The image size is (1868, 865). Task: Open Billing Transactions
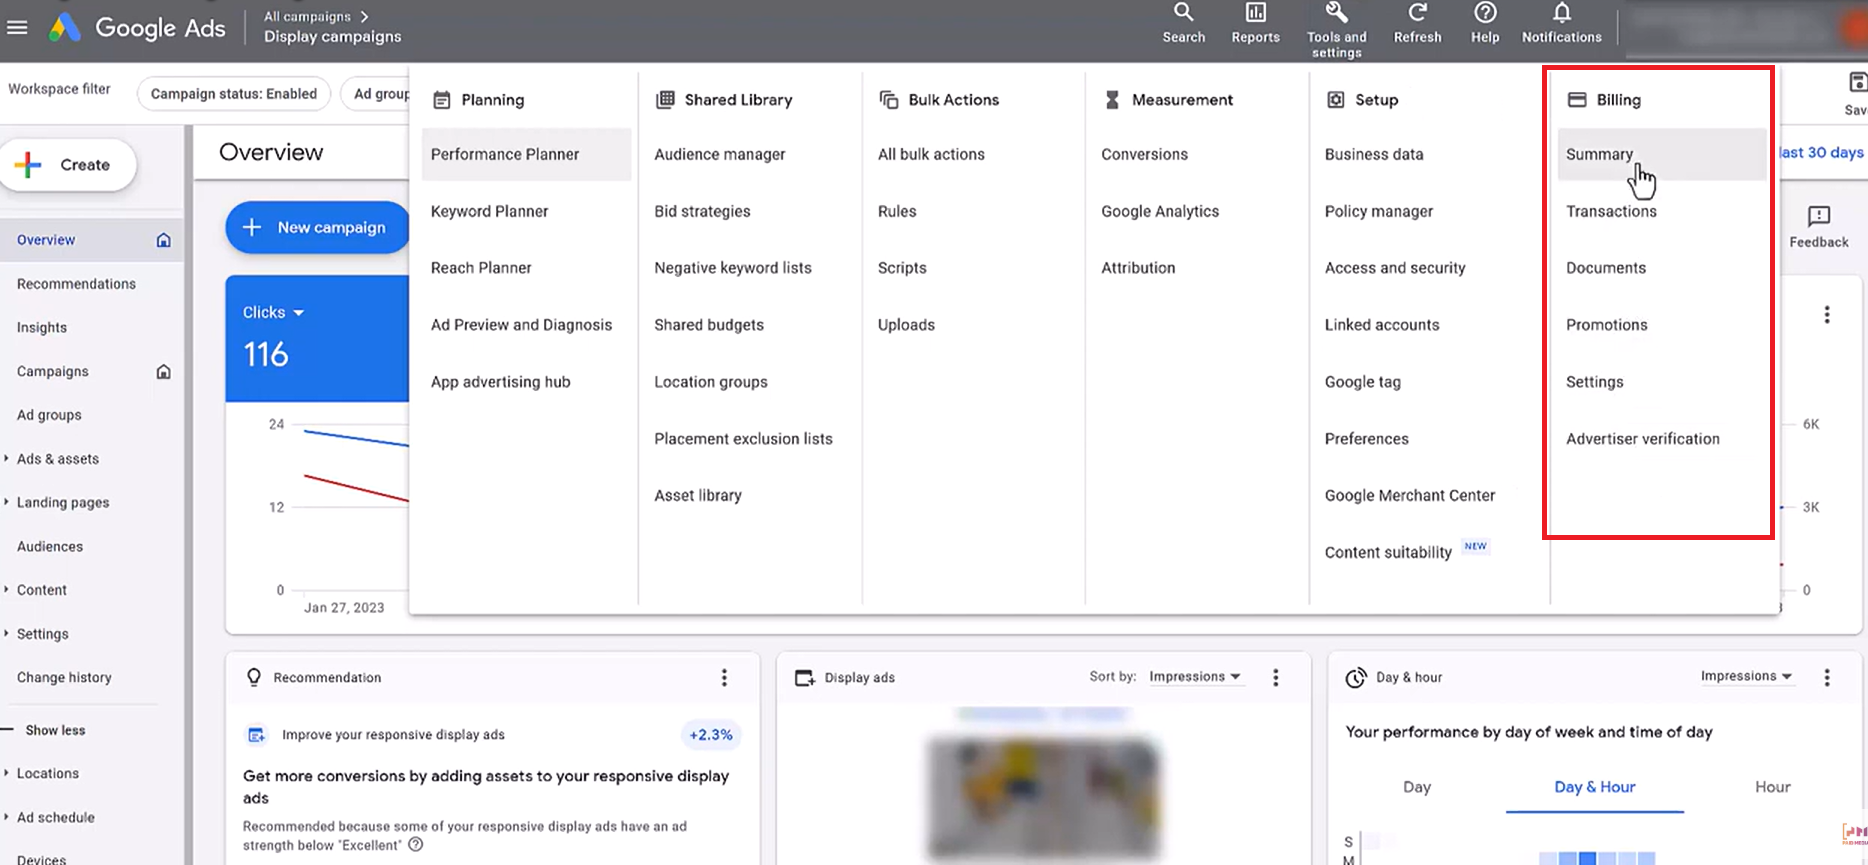click(x=1611, y=211)
